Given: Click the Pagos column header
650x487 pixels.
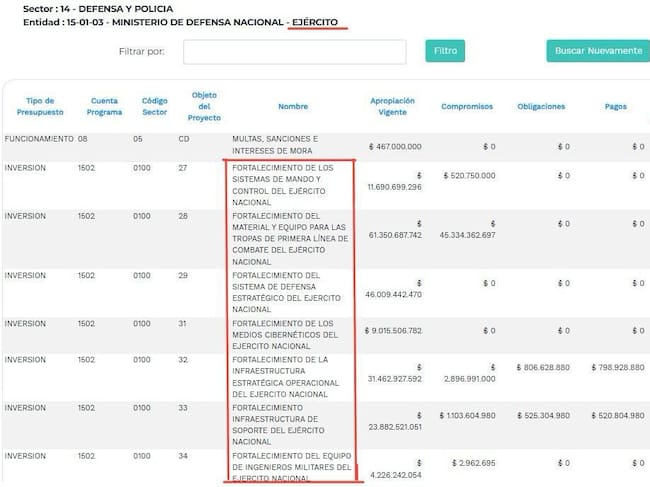Looking at the screenshot, I should [x=618, y=106].
